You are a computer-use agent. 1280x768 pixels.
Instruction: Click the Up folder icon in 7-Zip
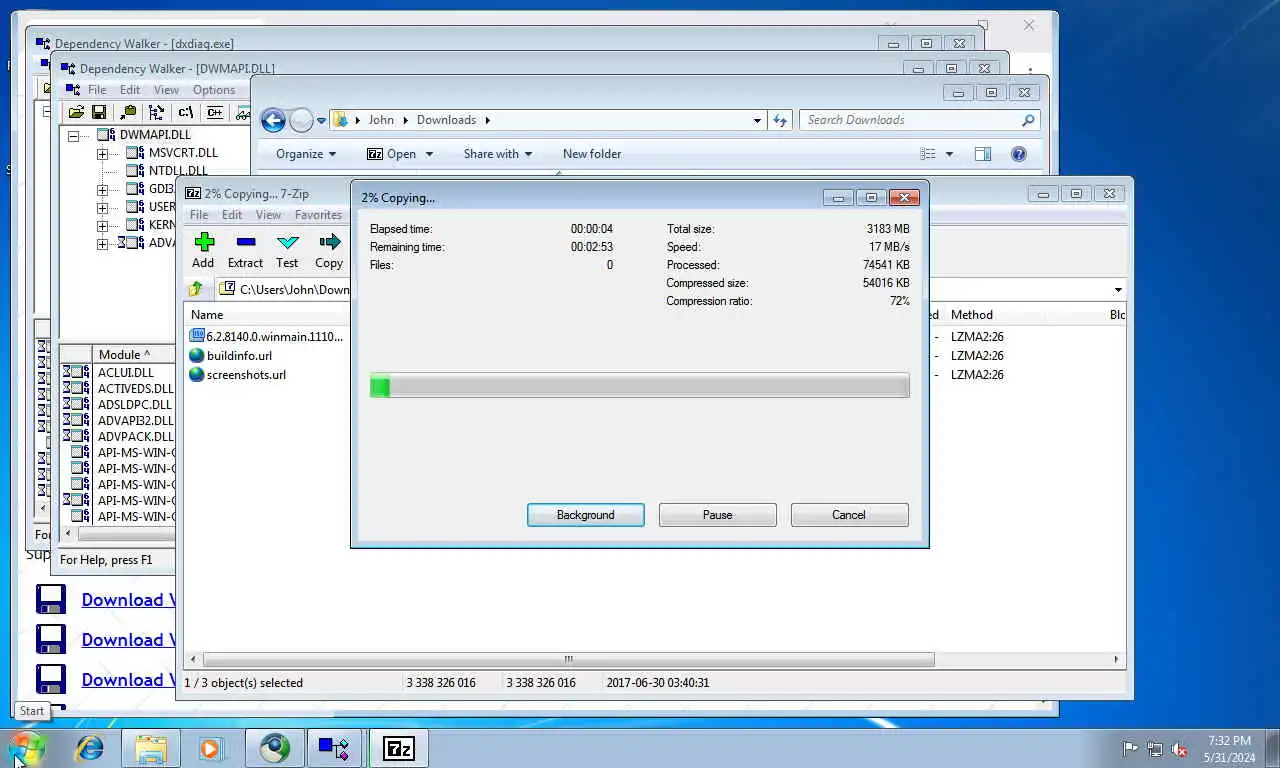(196, 289)
